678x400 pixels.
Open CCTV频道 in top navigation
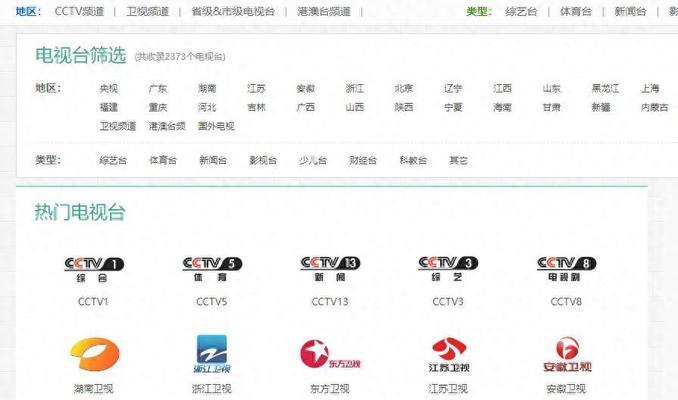coord(80,11)
